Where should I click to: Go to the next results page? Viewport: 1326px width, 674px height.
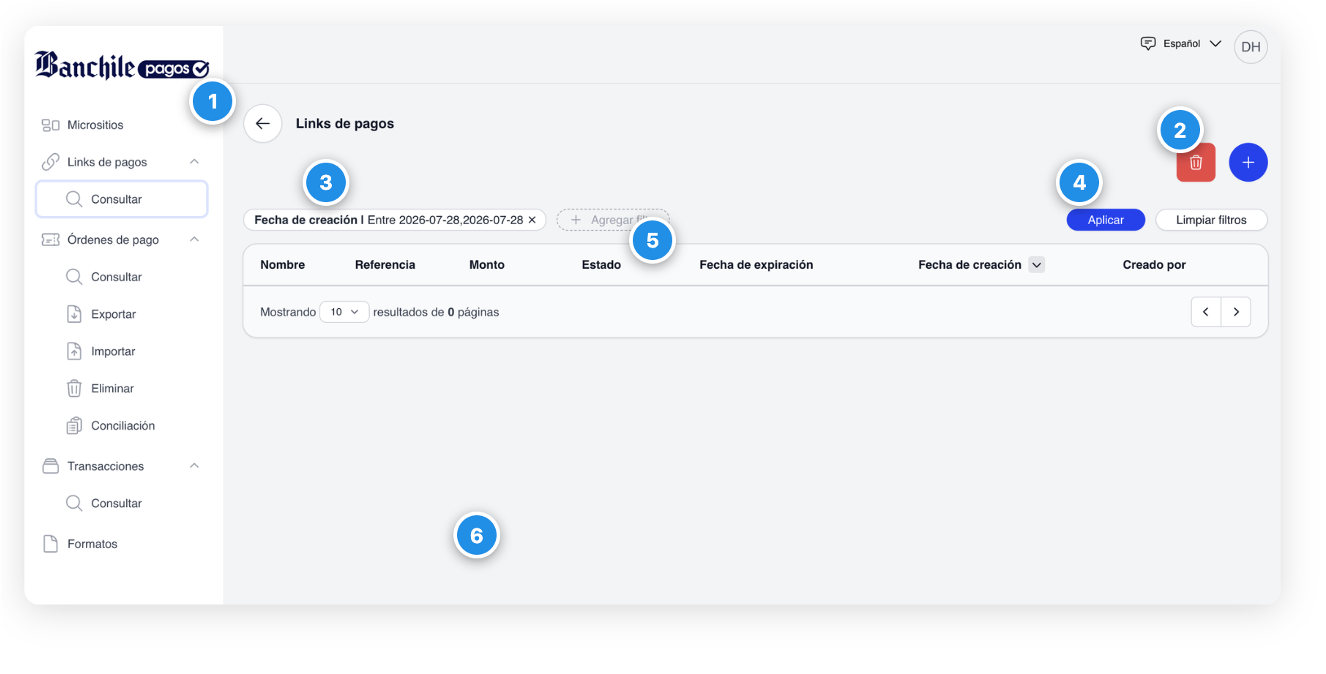click(x=1236, y=312)
